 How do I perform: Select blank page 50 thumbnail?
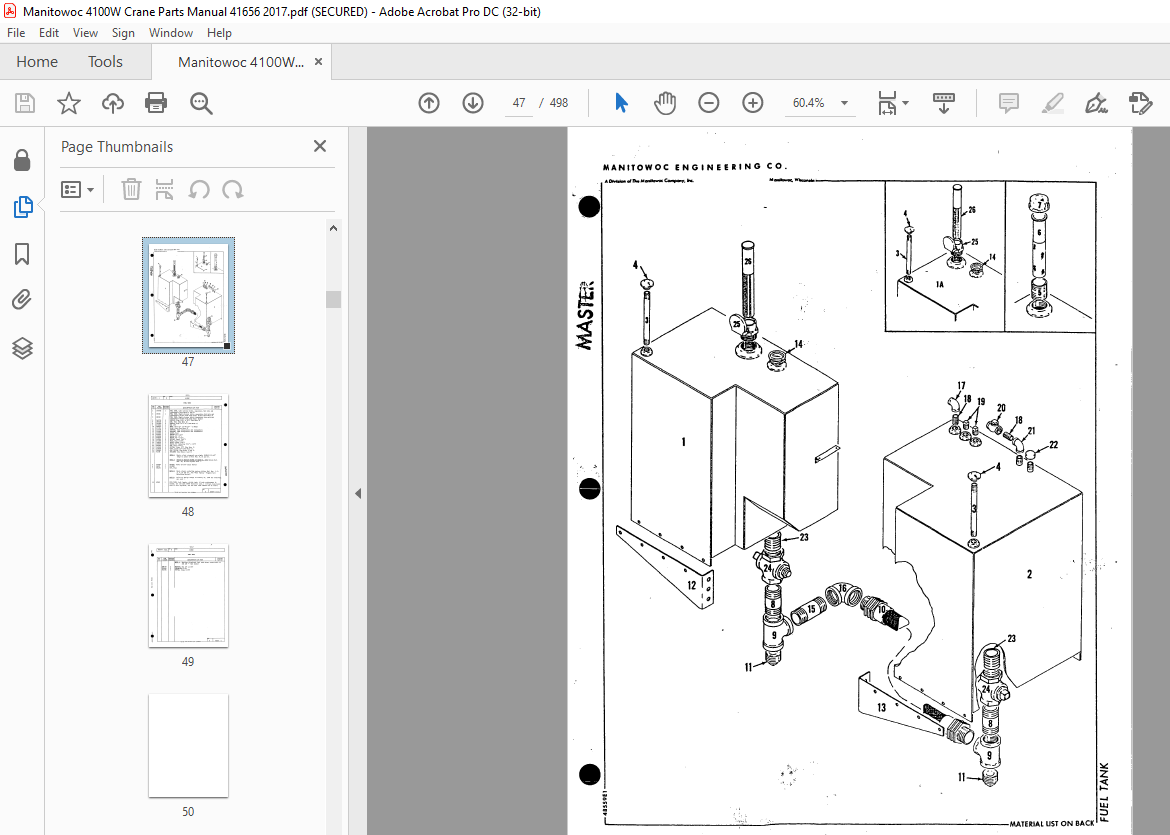188,746
